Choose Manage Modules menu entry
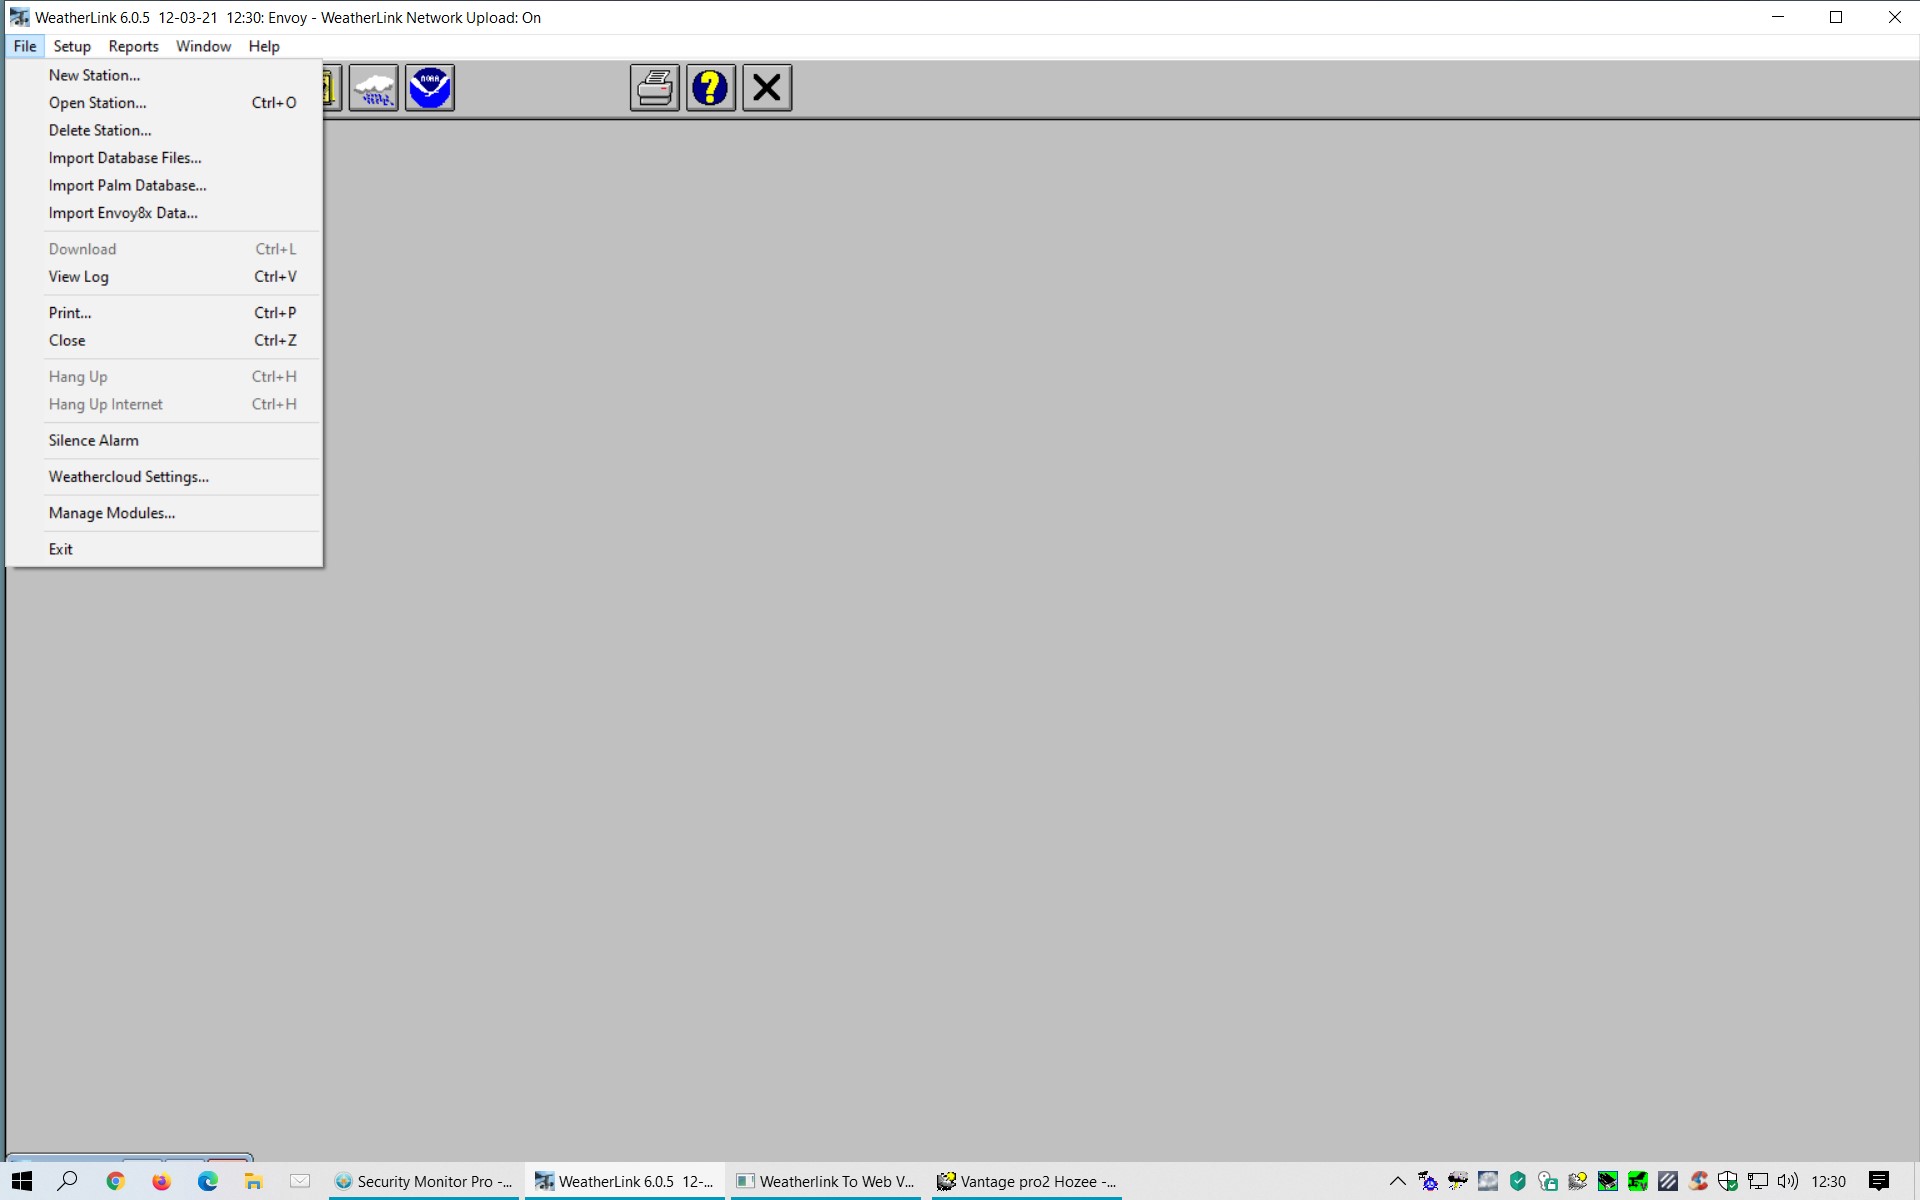 point(112,513)
